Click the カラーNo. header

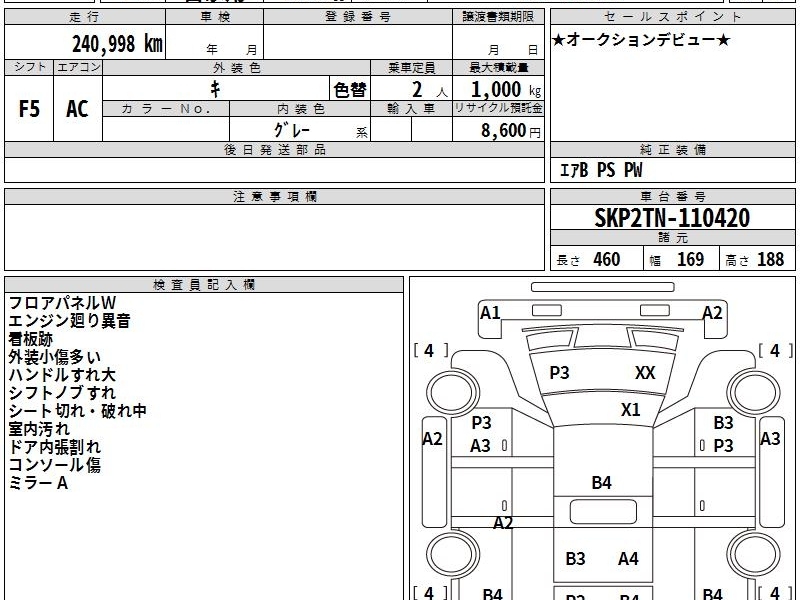coord(166,109)
